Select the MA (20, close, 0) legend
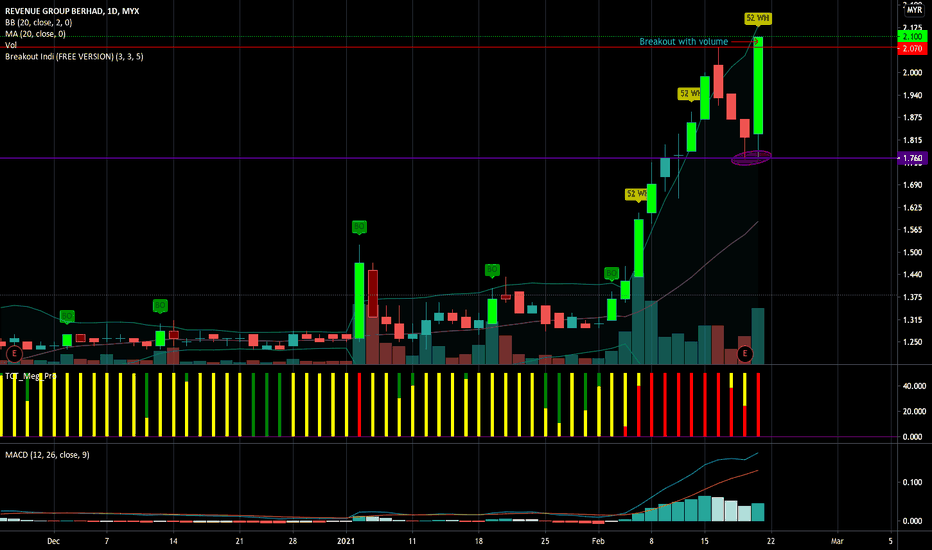Image resolution: width=932 pixels, height=550 pixels. point(35,34)
